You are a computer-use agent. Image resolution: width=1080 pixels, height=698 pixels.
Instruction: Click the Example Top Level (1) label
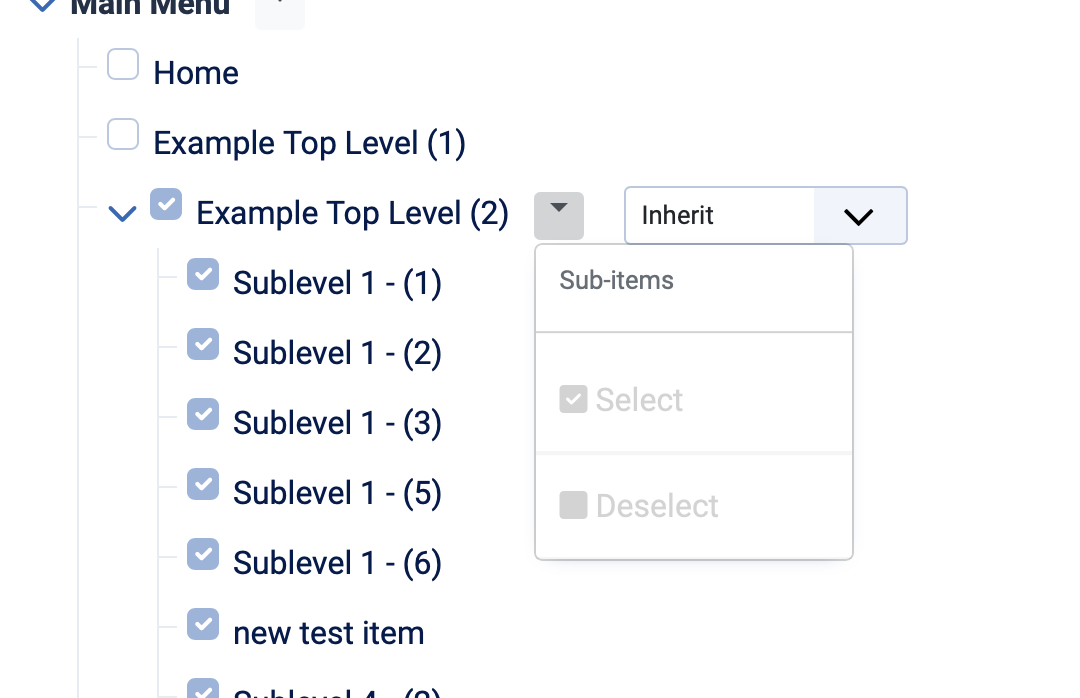(309, 143)
